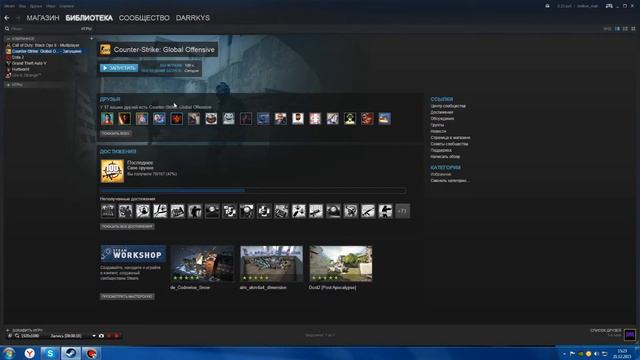Open the recorder dropdown arrow
640x360 pixels.
tap(94, 336)
